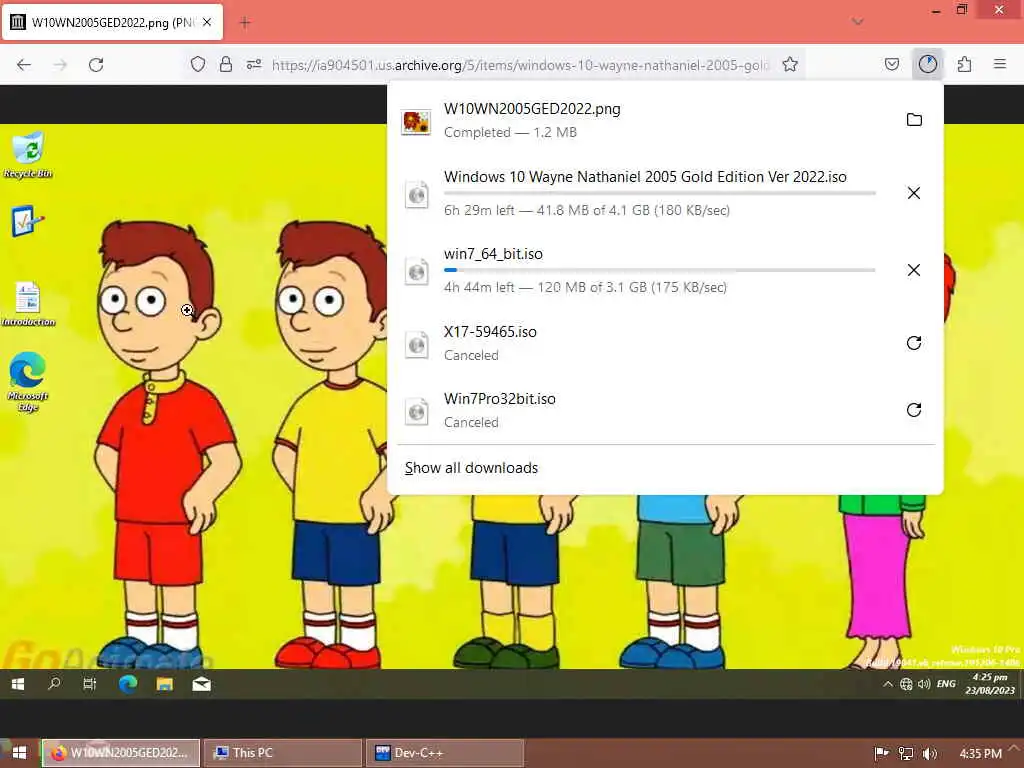This screenshot has height=768, width=1024.
Task: Open the Extensions puzzle icon
Action: point(964,64)
